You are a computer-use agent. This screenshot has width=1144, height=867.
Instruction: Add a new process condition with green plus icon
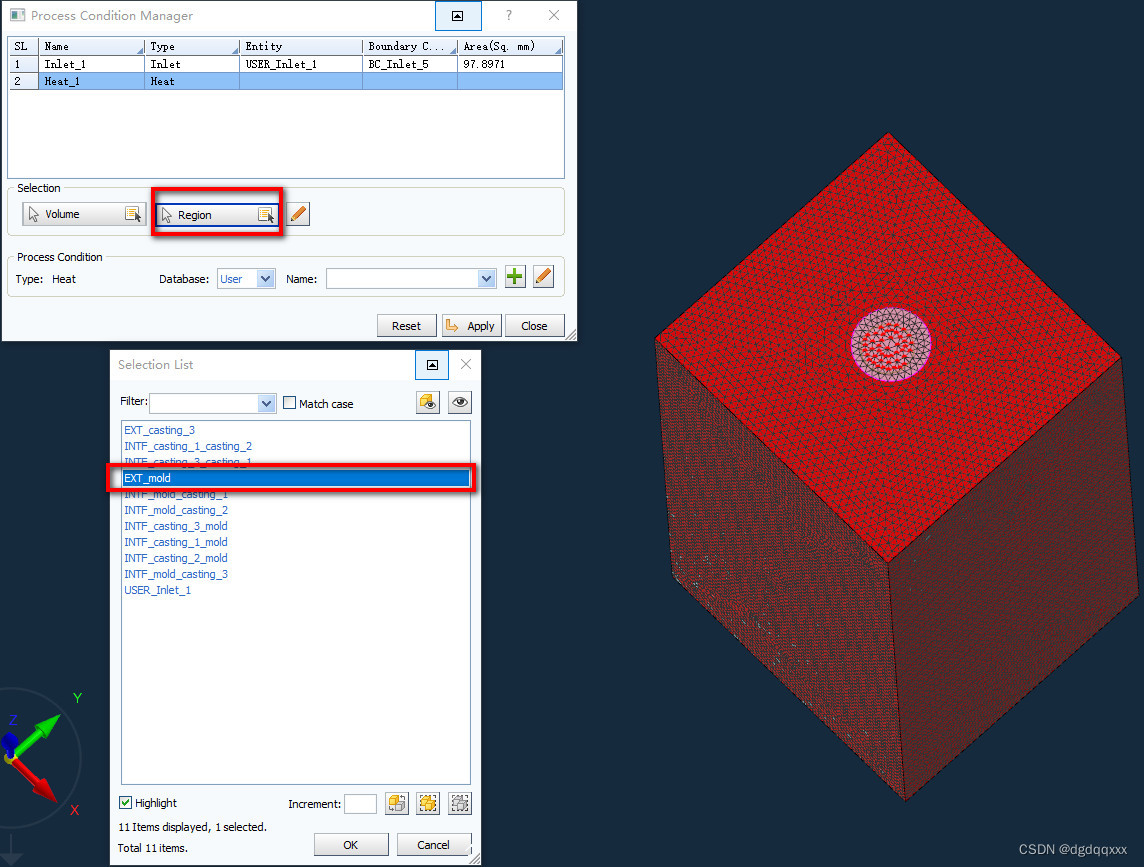point(514,276)
